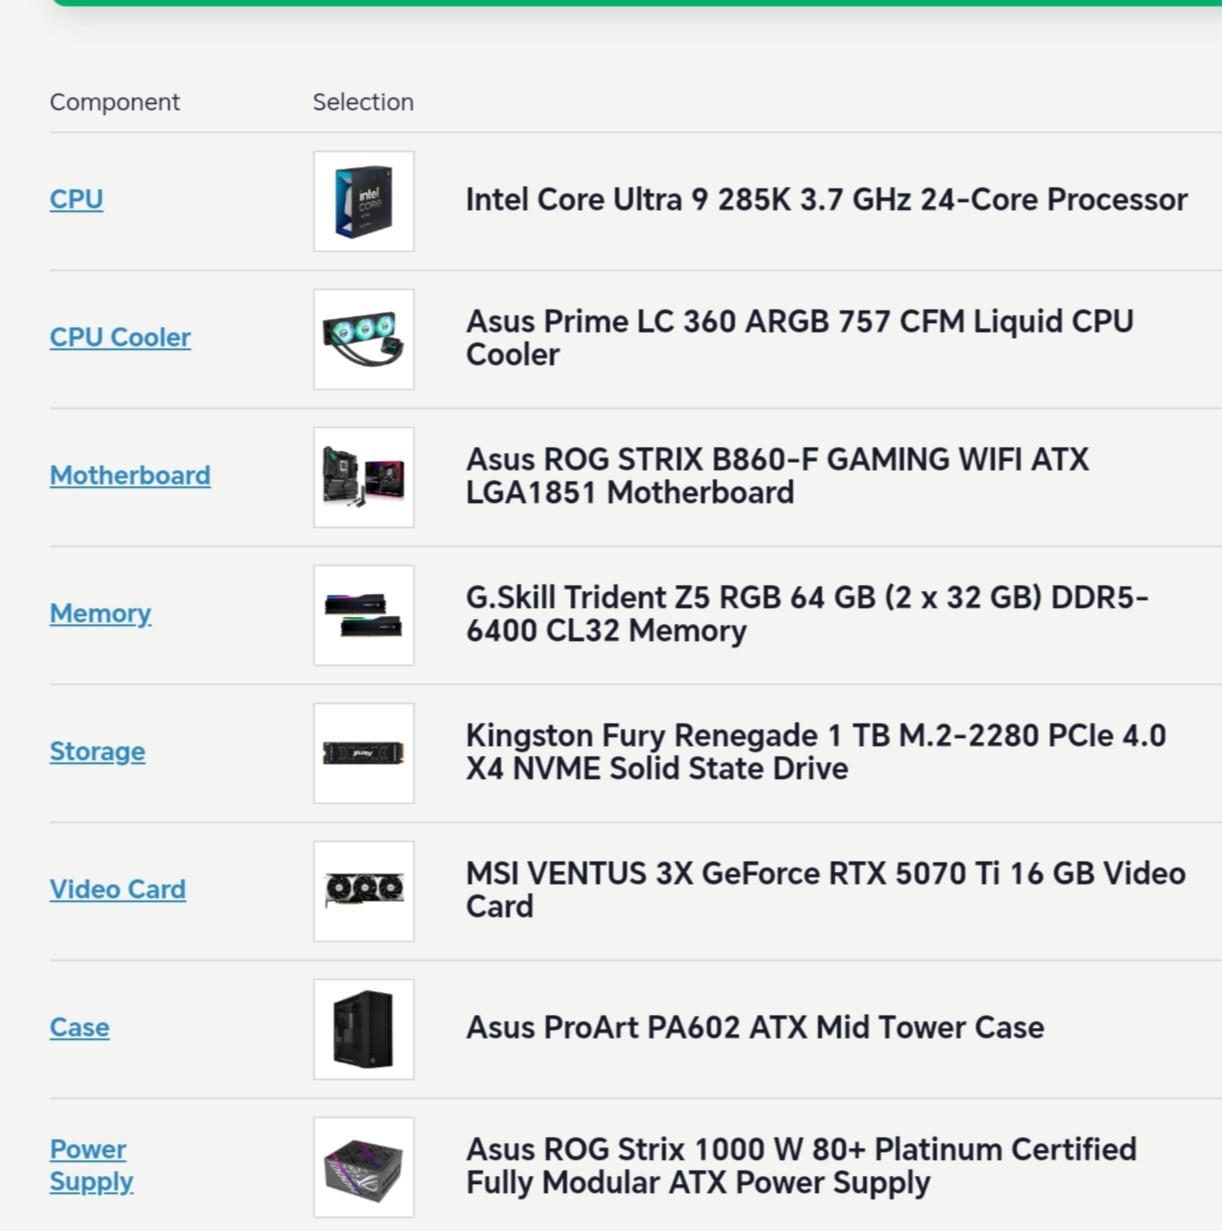Open the Video Card component link

pyautogui.click(x=118, y=889)
